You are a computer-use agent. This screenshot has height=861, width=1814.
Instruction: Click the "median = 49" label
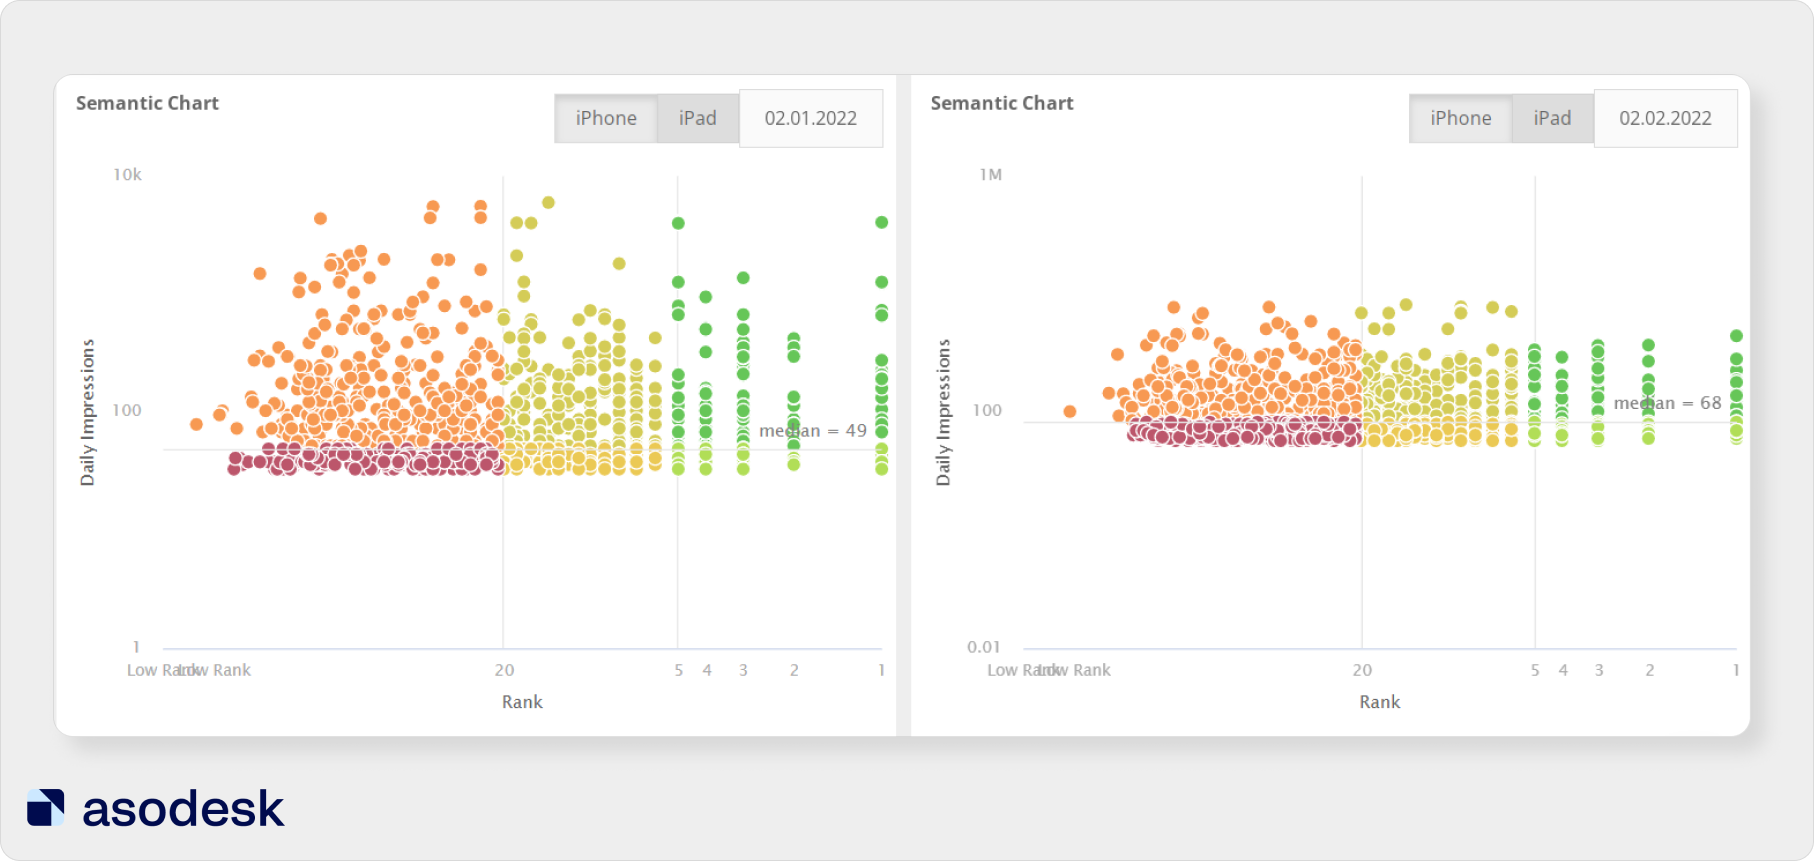(813, 431)
